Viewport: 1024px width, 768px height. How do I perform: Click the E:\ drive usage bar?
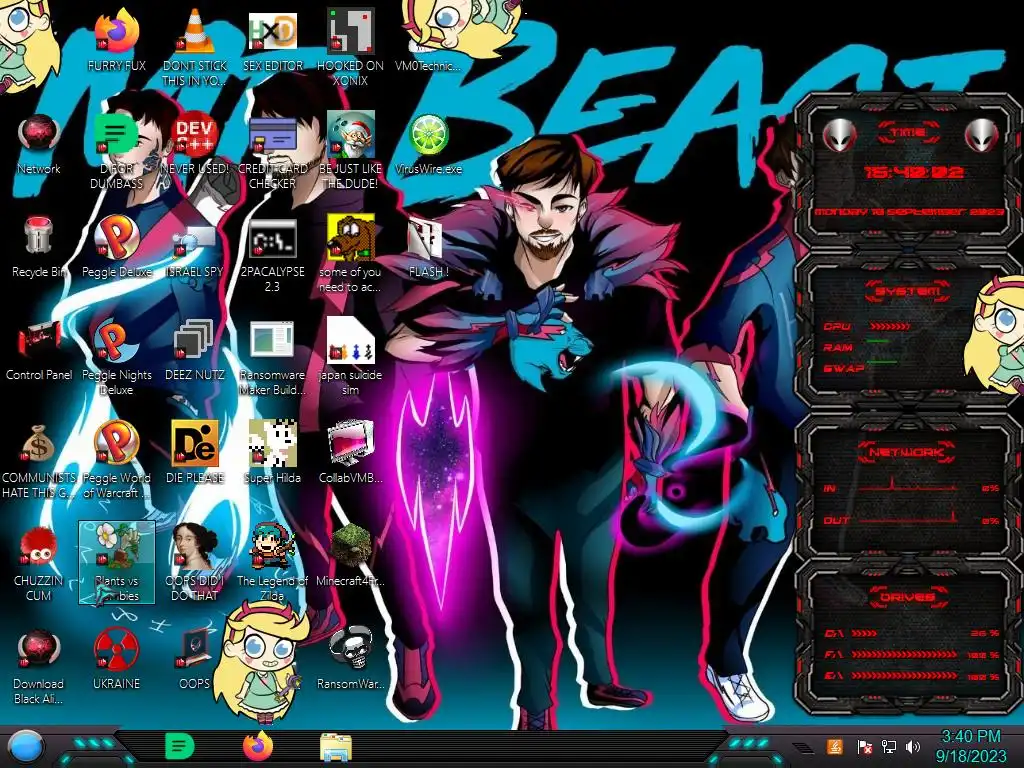click(904, 676)
